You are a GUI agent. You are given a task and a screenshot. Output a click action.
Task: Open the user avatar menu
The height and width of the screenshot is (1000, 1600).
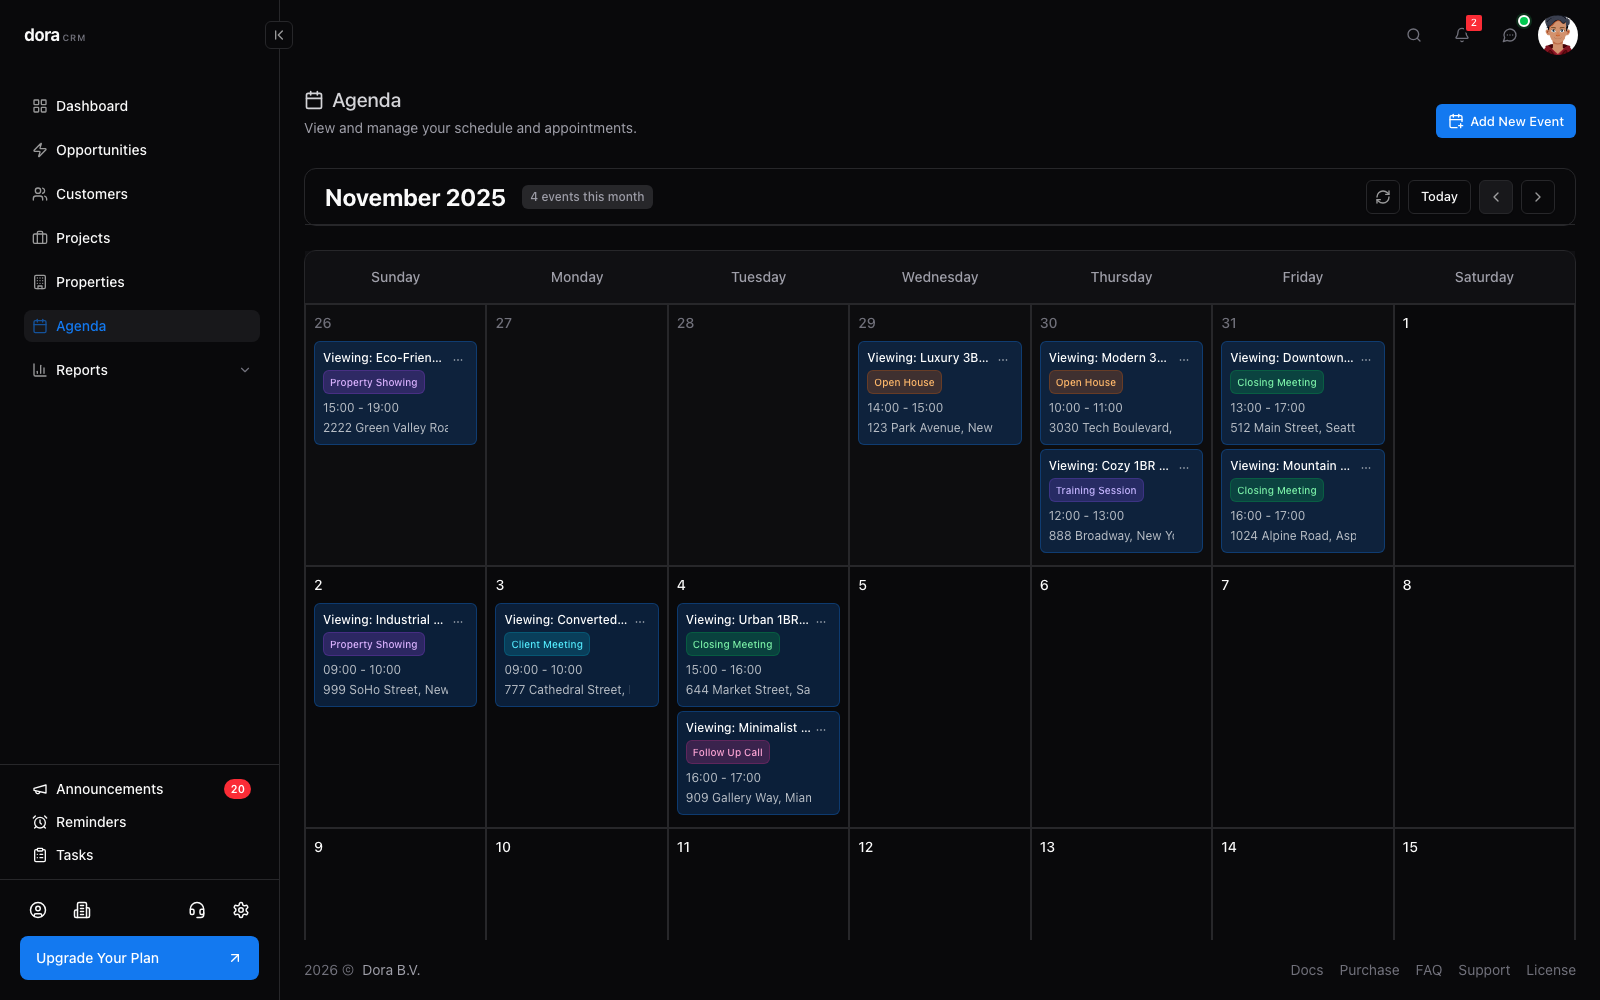pyautogui.click(x=1558, y=35)
